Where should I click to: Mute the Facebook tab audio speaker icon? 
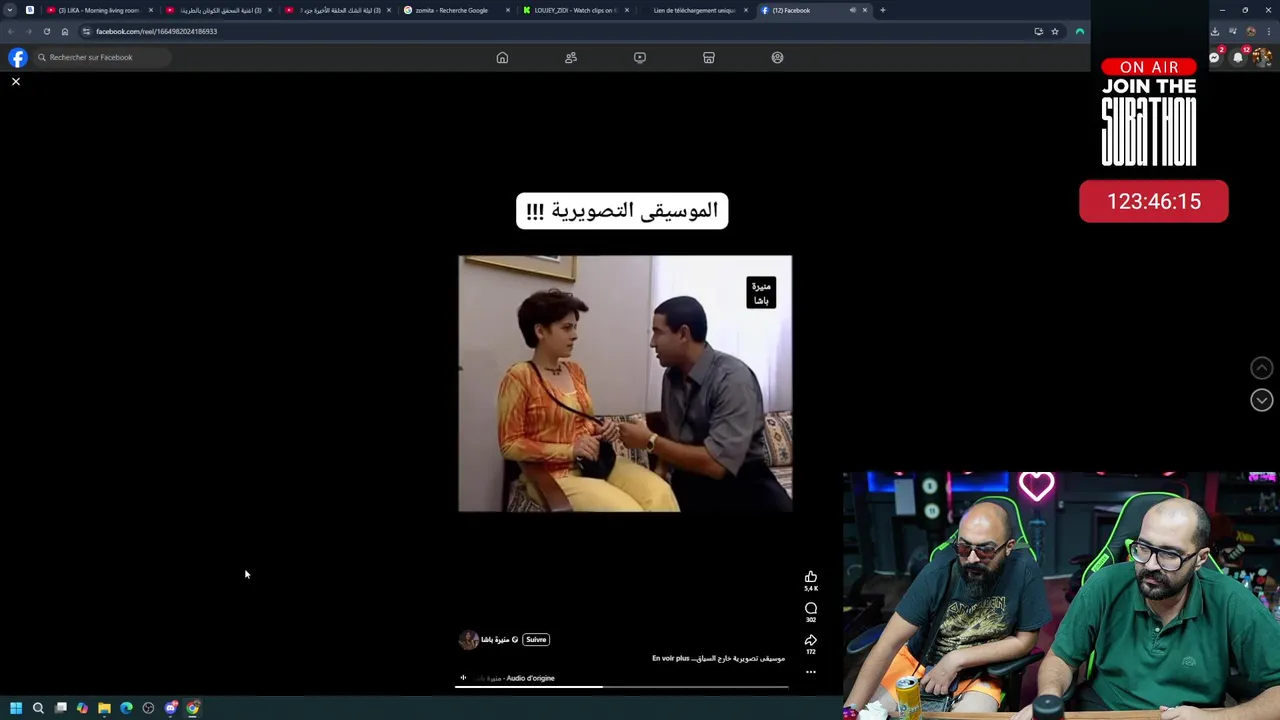click(x=852, y=10)
